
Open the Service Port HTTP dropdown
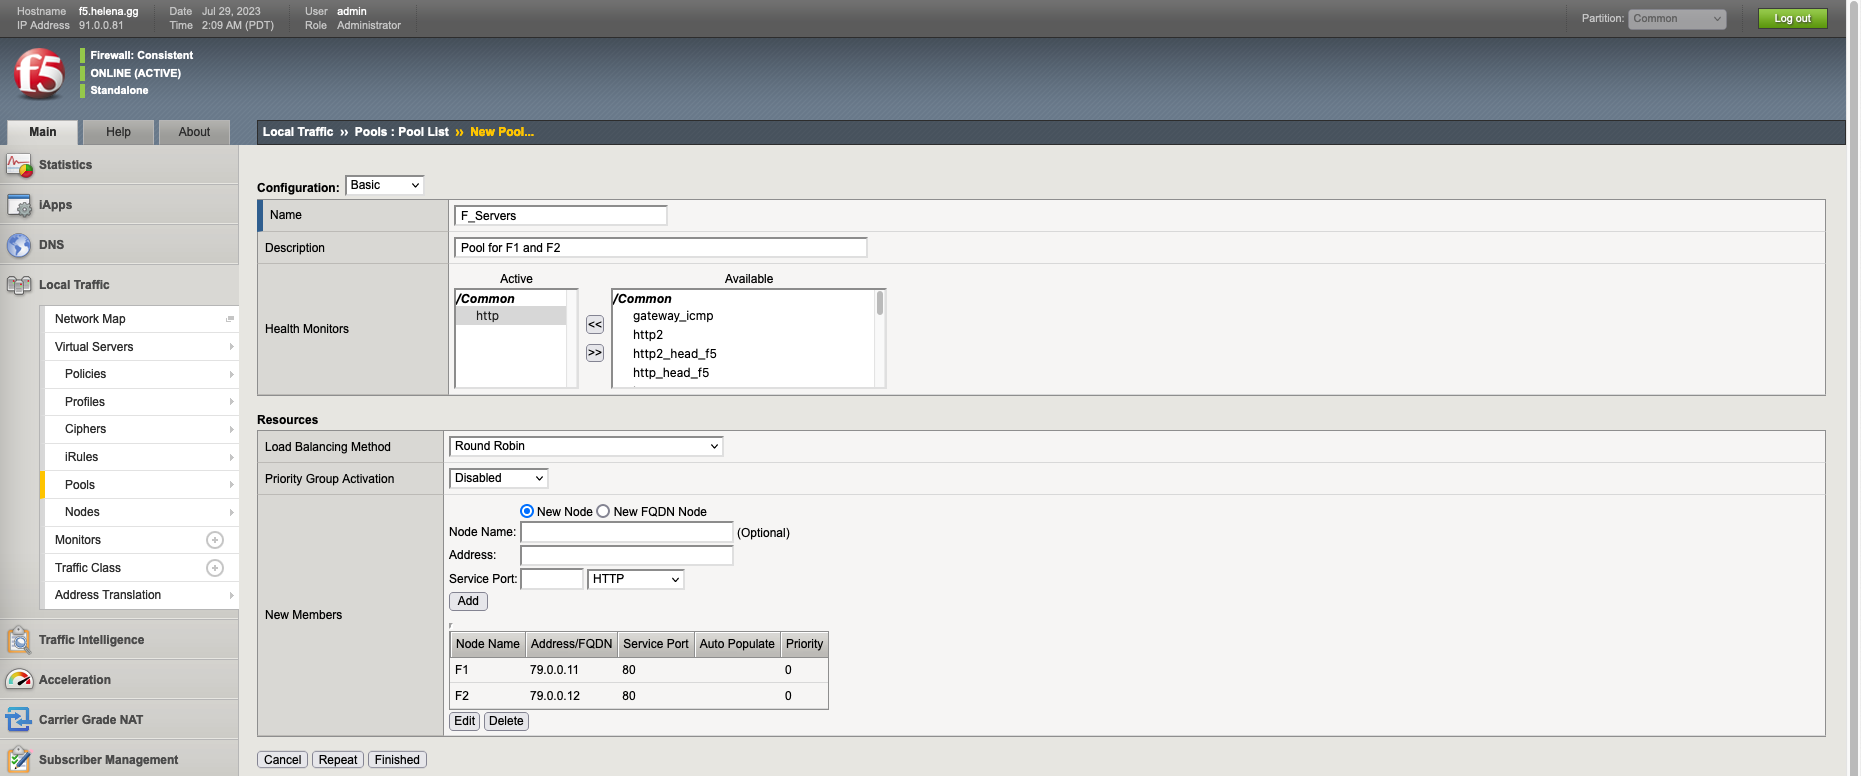635,579
